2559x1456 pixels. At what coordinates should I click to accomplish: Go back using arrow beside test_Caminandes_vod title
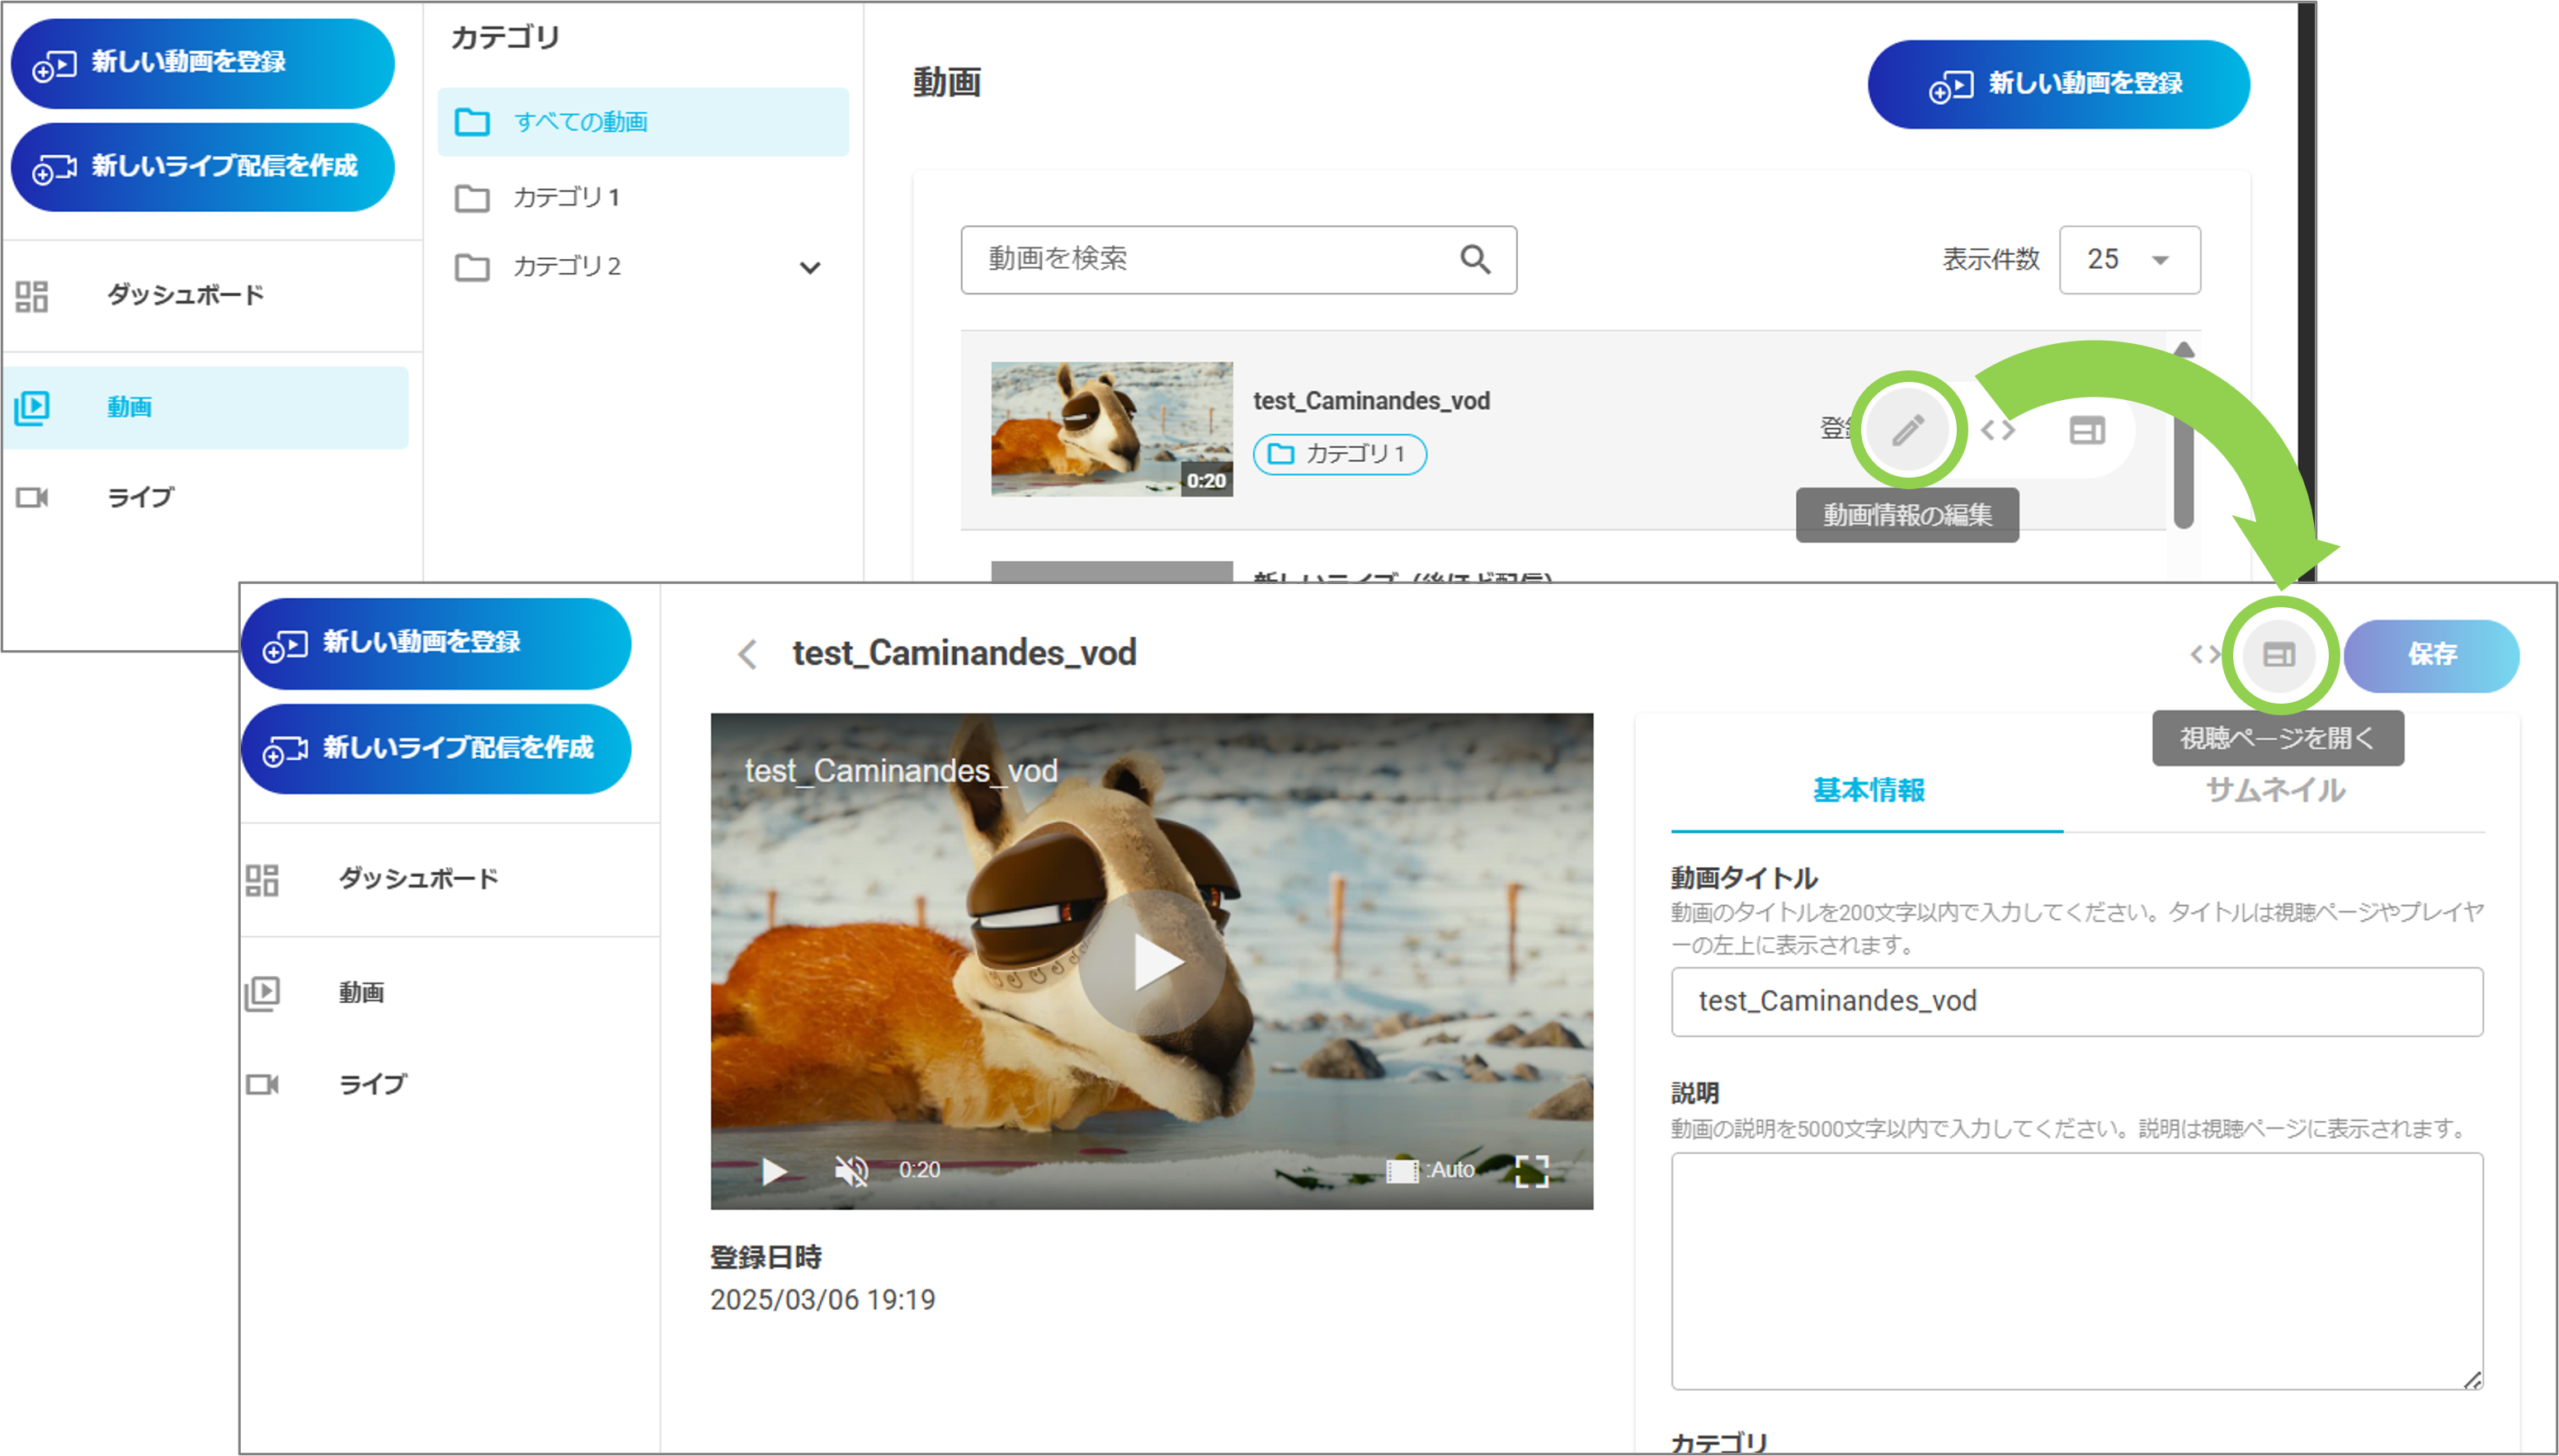coord(747,654)
